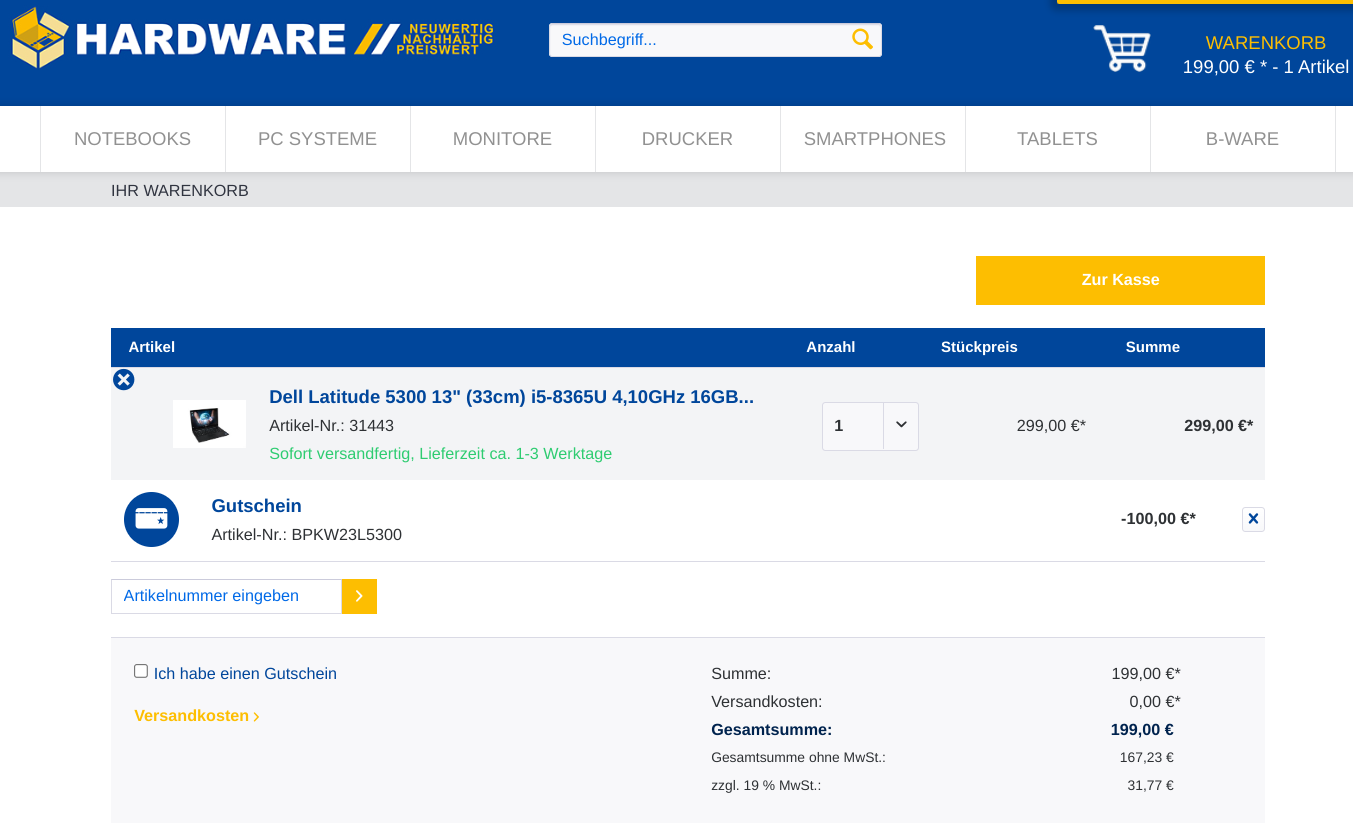Open the Notebooks category
1353x834 pixels.
133,139
